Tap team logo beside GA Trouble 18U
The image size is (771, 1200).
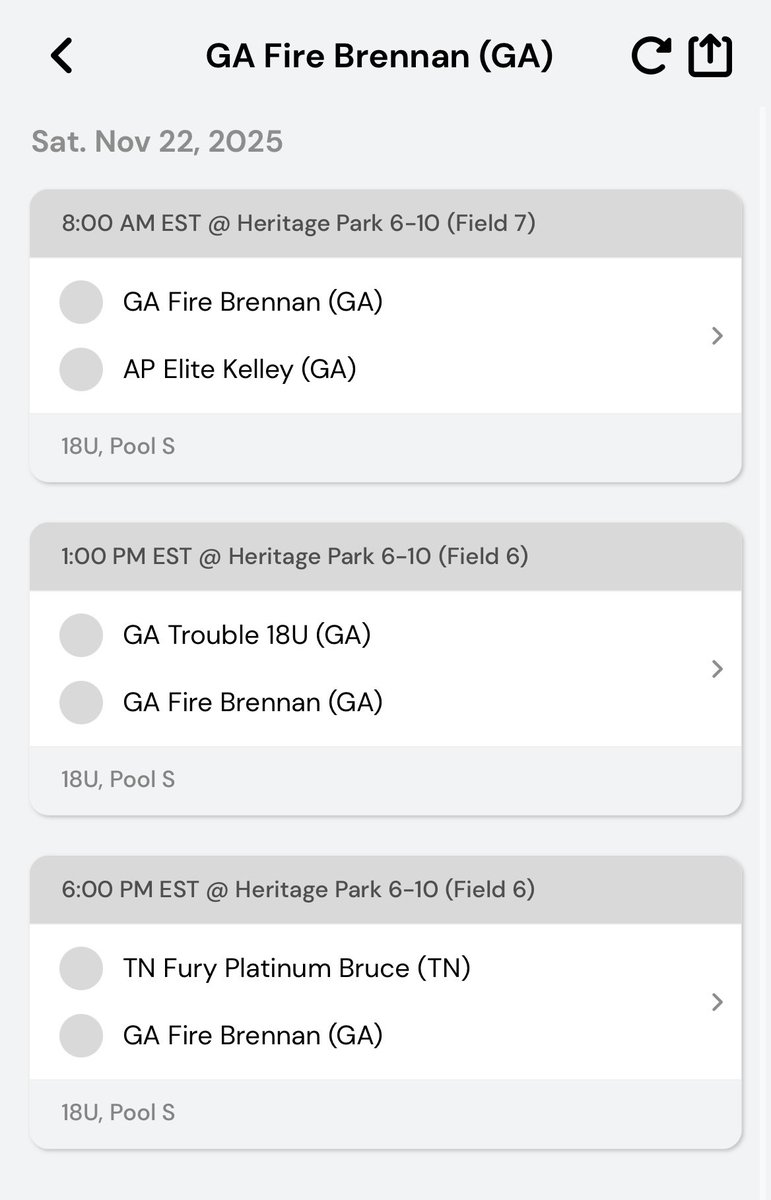click(x=81, y=635)
